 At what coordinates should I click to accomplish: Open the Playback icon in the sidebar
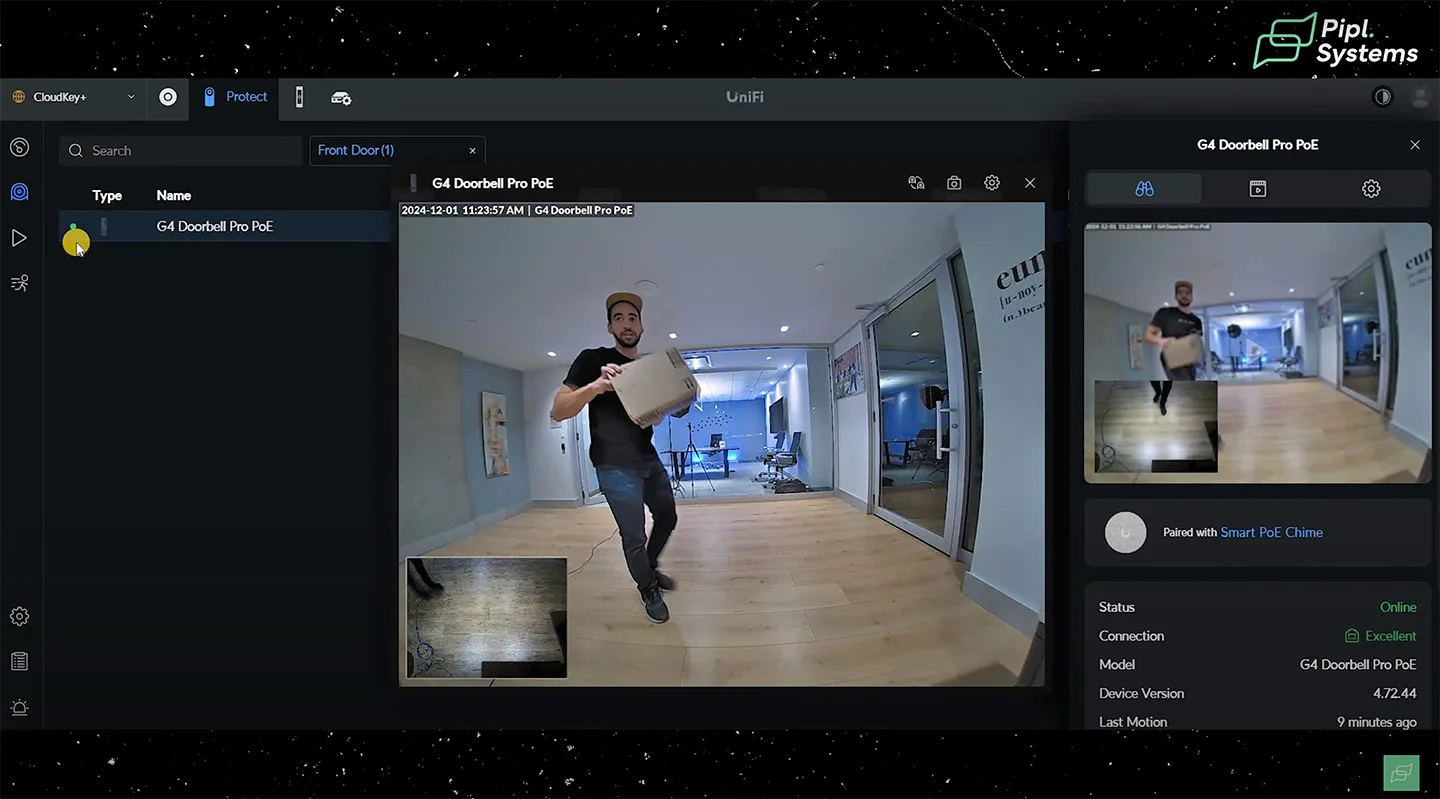point(19,238)
